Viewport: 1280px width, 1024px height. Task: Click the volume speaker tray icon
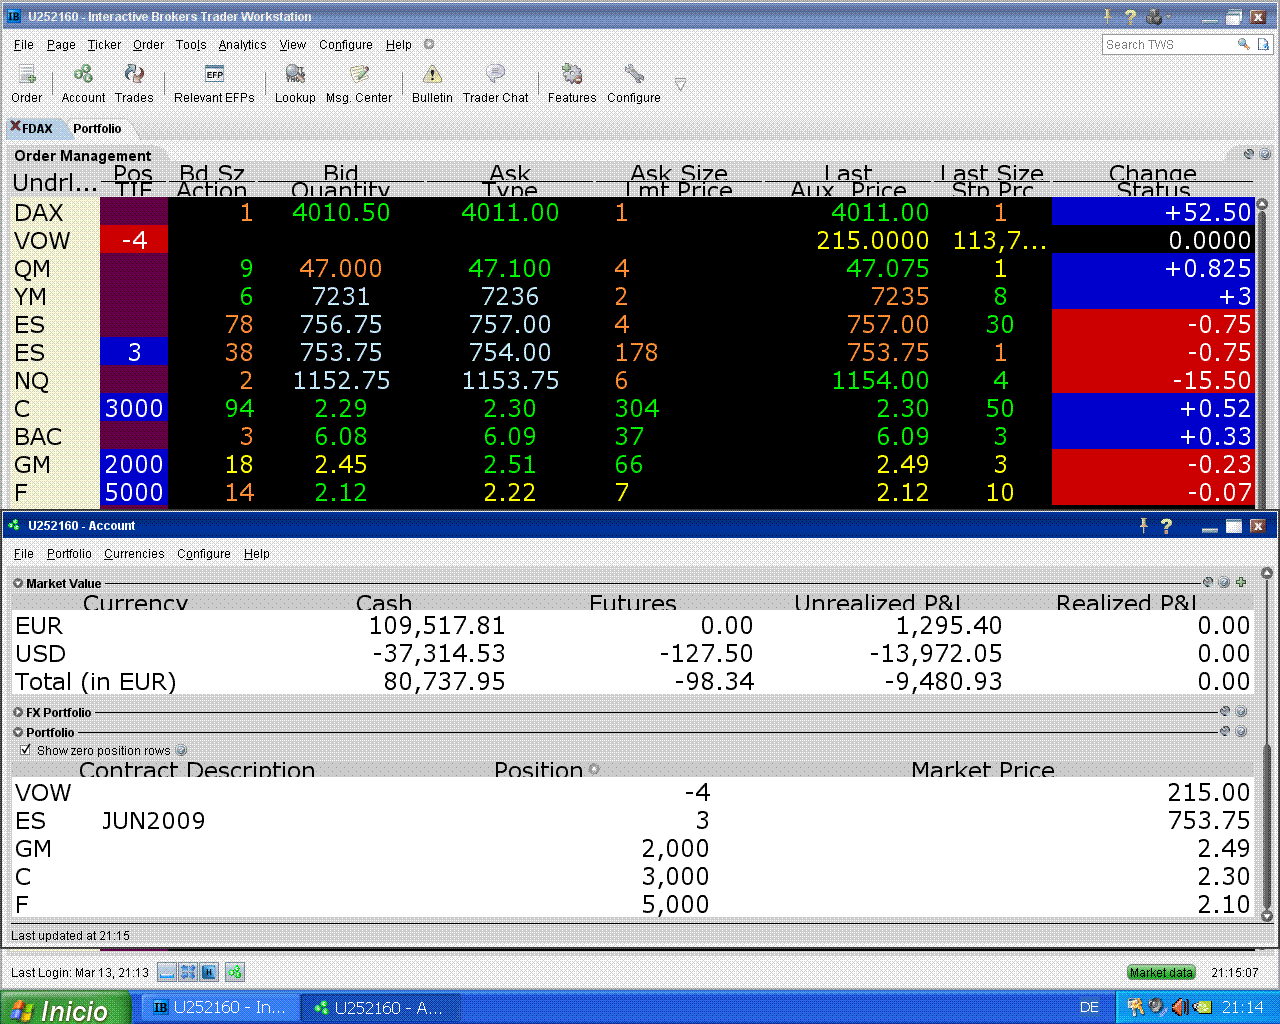click(1179, 1007)
